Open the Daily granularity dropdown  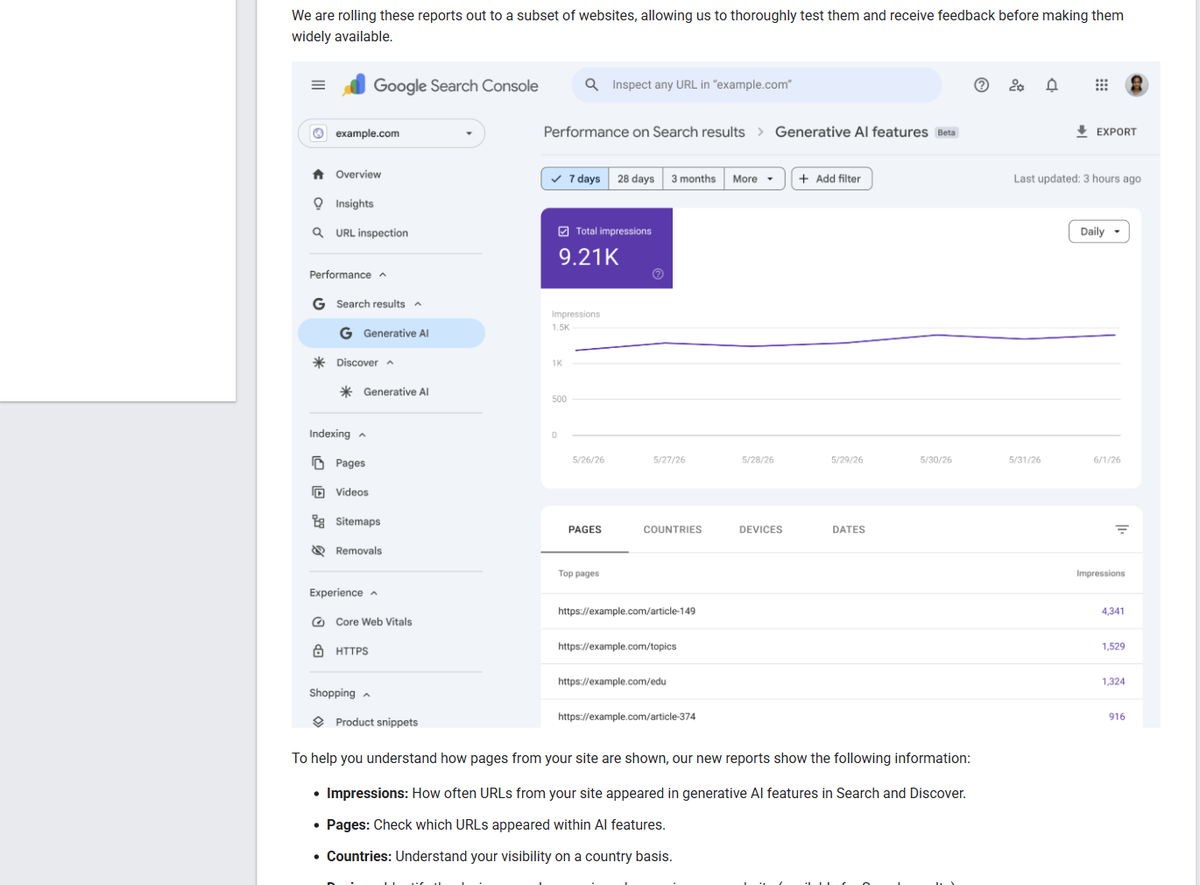[x=1099, y=231]
